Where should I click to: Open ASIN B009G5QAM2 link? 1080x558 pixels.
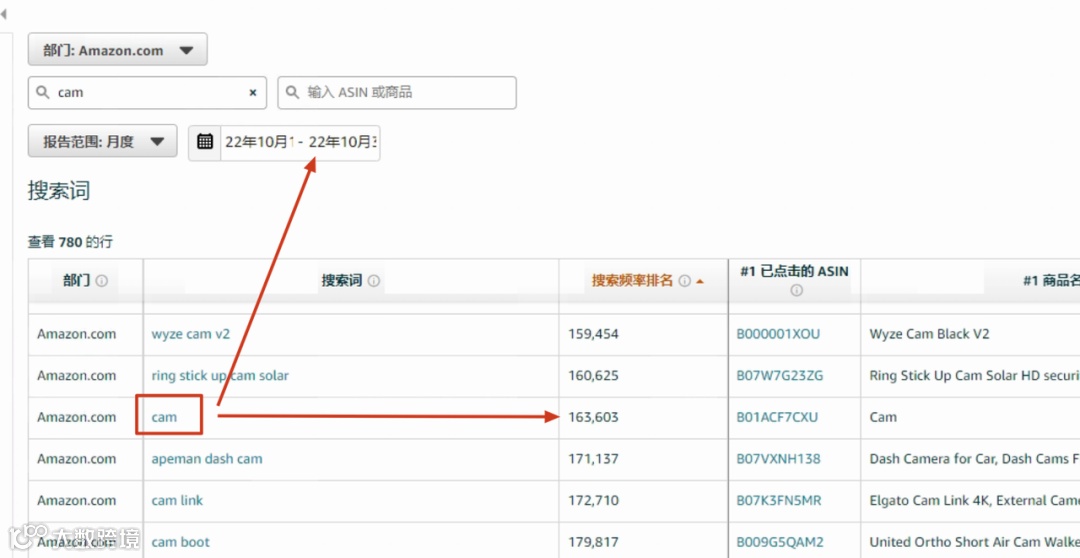[x=780, y=542]
